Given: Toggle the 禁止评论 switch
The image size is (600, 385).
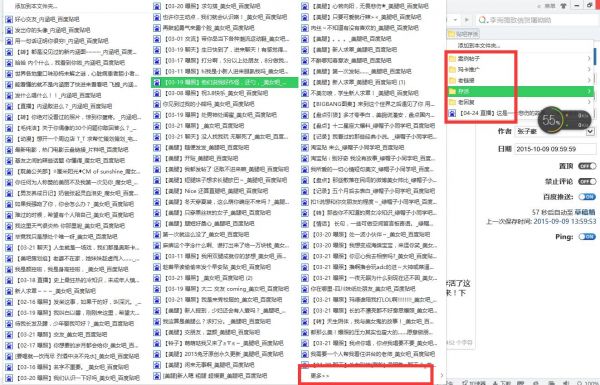Looking at the screenshot, I should [587, 181].
